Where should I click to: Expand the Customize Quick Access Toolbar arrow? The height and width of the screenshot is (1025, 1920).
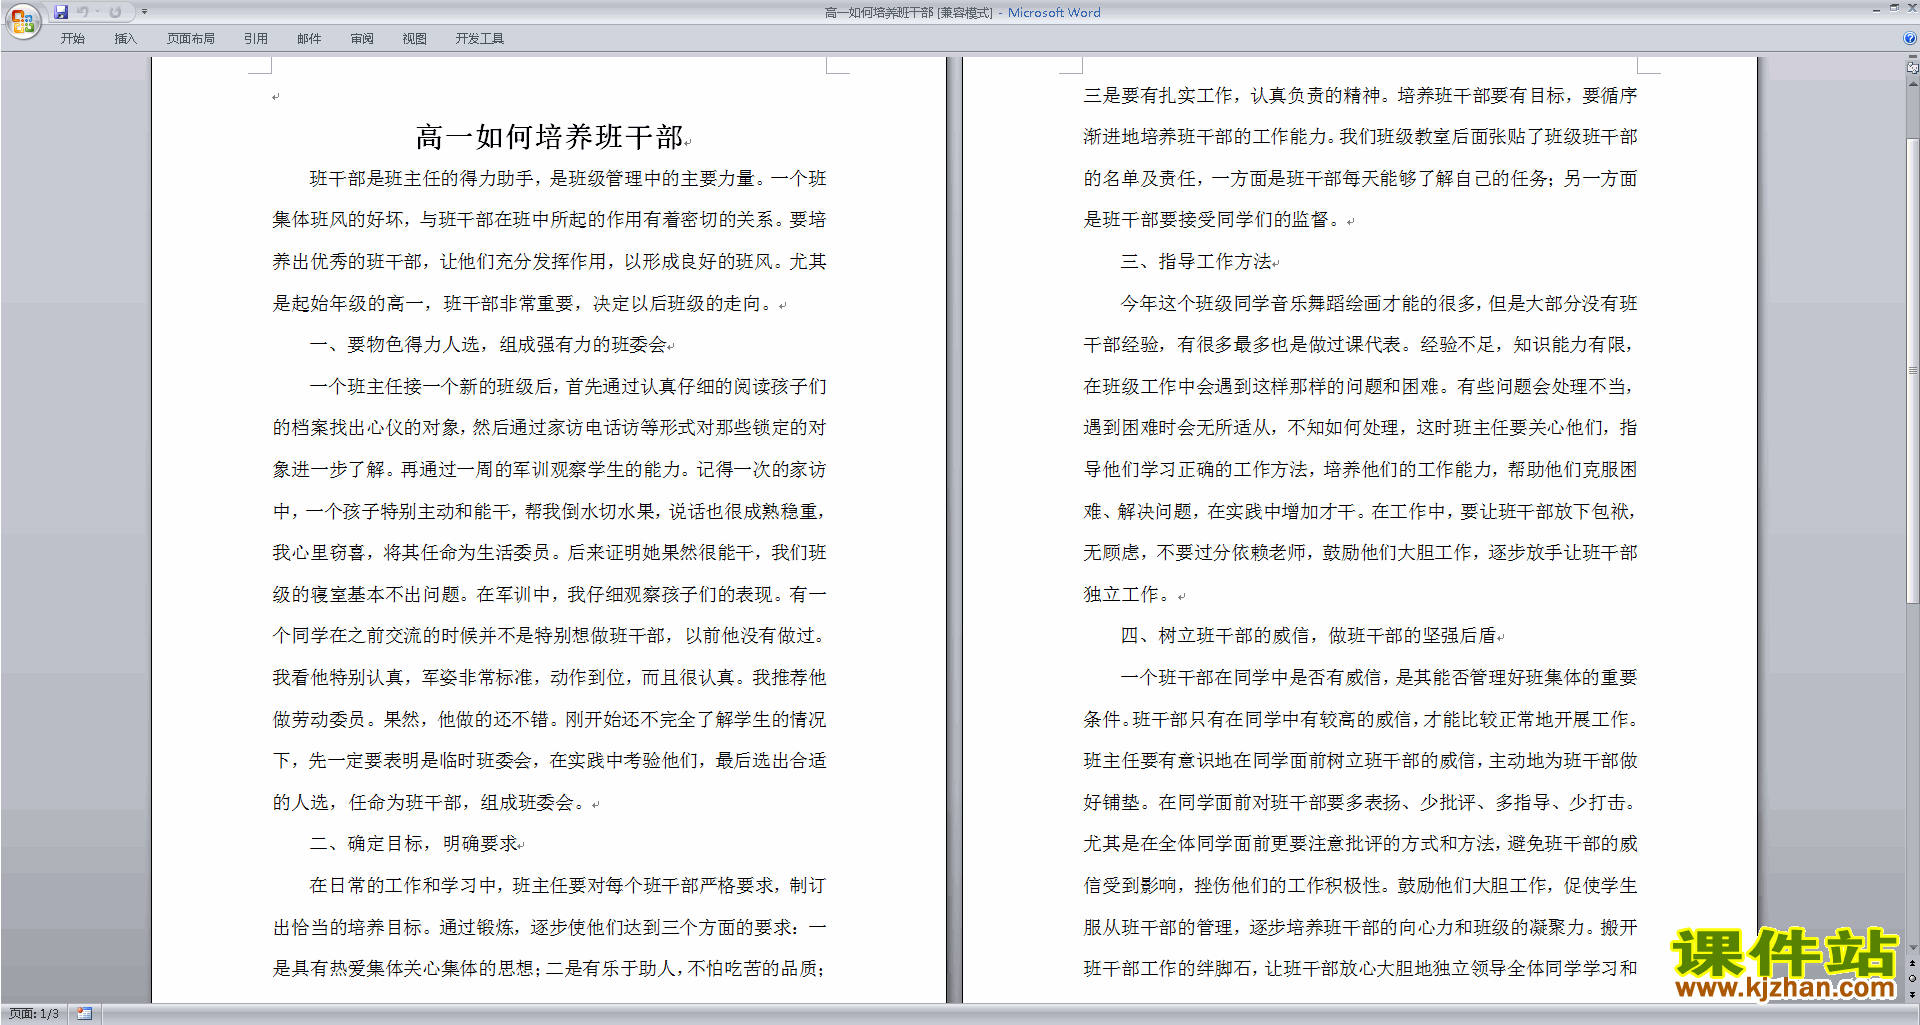[144, 12]
